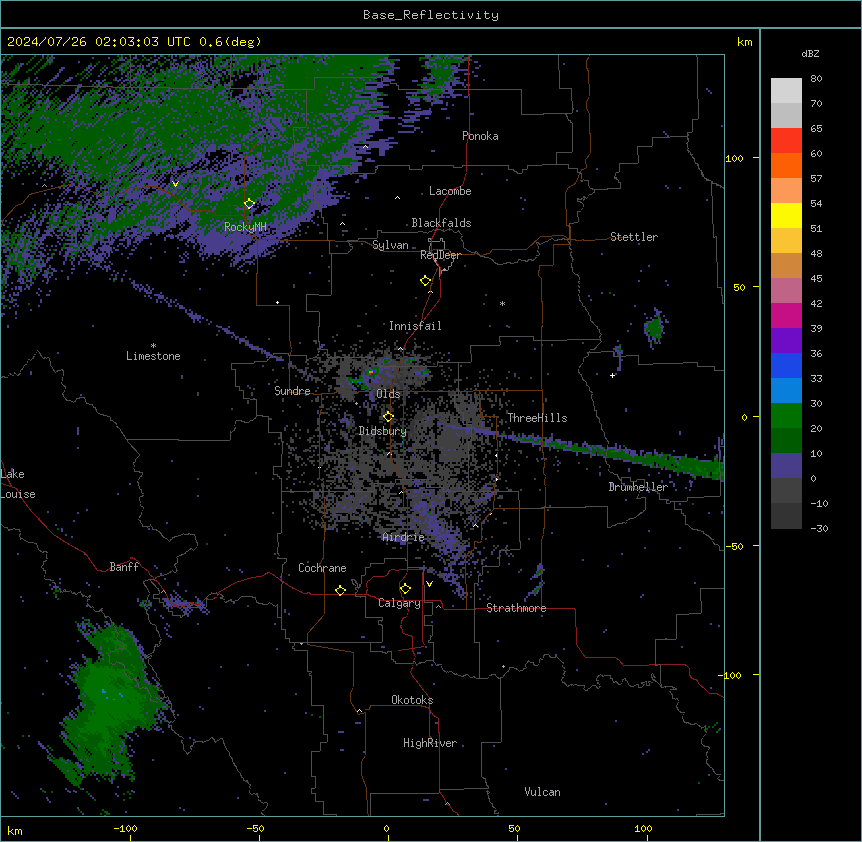Click the white plus marker northwest of Drumheller
Viewport: 862px width, 842px height.
612,375
